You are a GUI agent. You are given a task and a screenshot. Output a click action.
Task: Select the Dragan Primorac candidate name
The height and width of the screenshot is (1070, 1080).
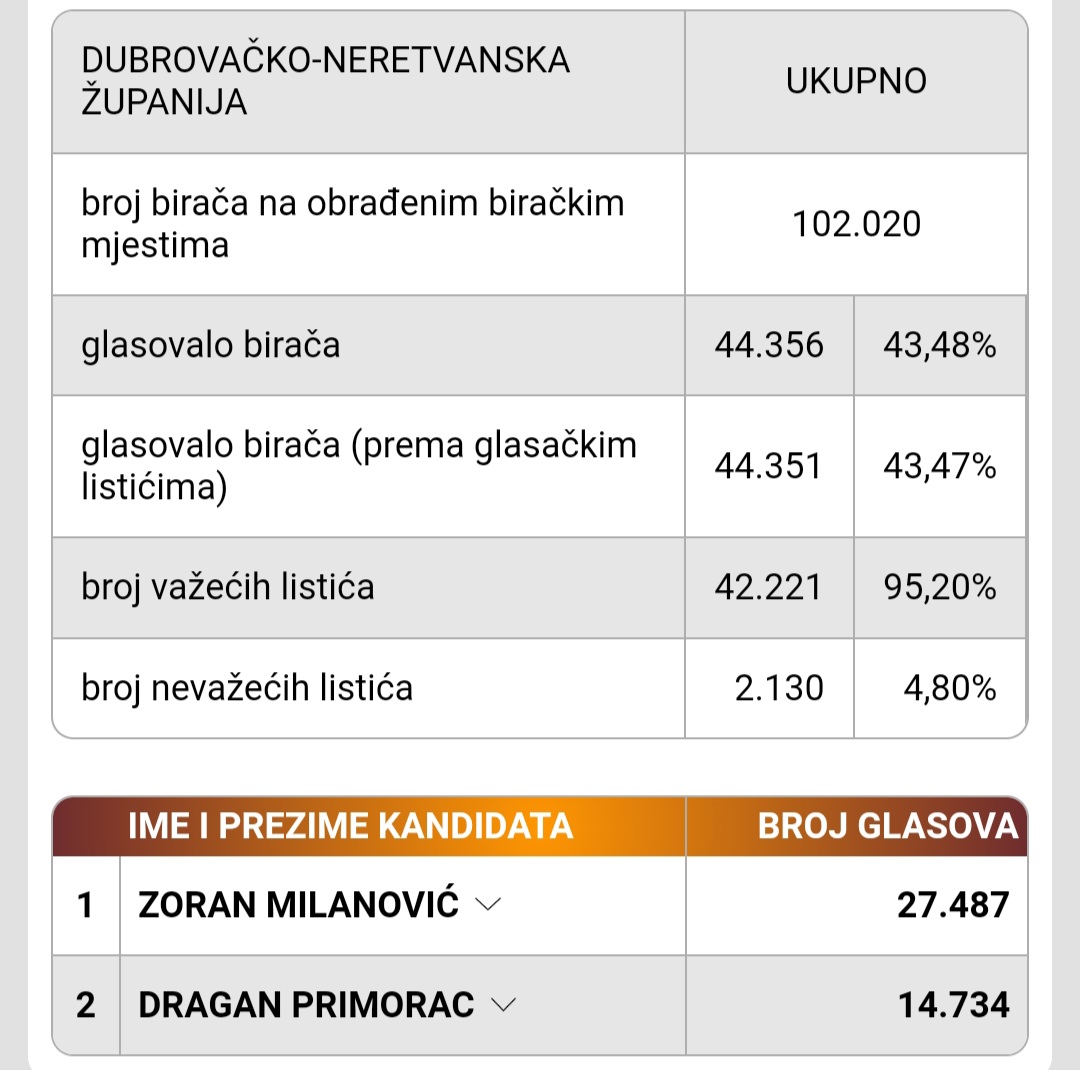click(306, 1005)
